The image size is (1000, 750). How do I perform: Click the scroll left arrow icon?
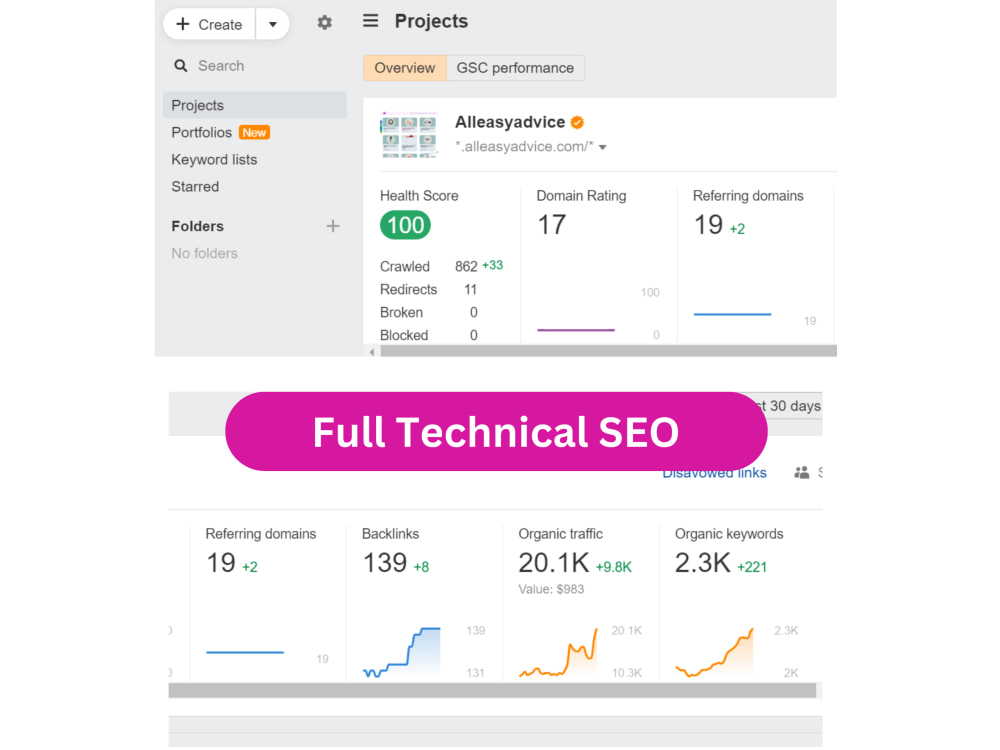[x=372, y=351]
